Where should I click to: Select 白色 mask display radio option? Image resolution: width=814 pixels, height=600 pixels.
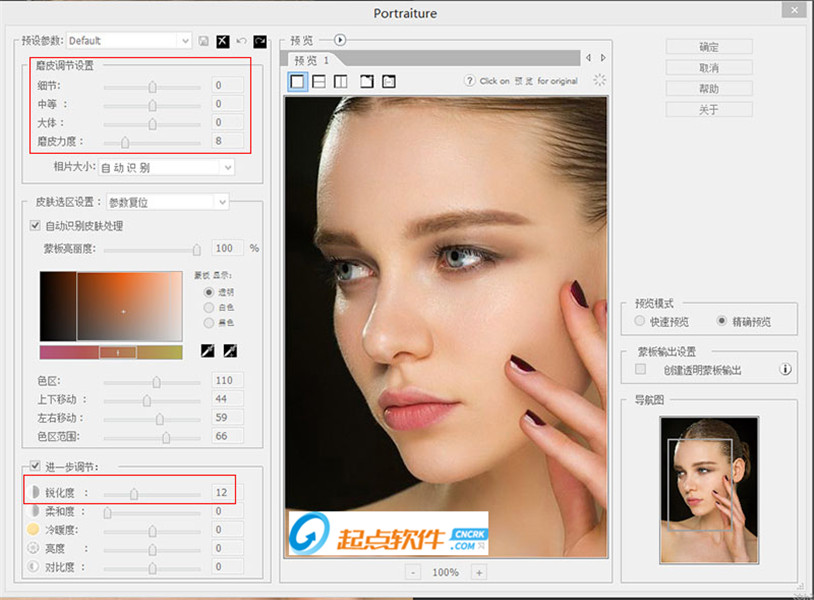[208, 307]
